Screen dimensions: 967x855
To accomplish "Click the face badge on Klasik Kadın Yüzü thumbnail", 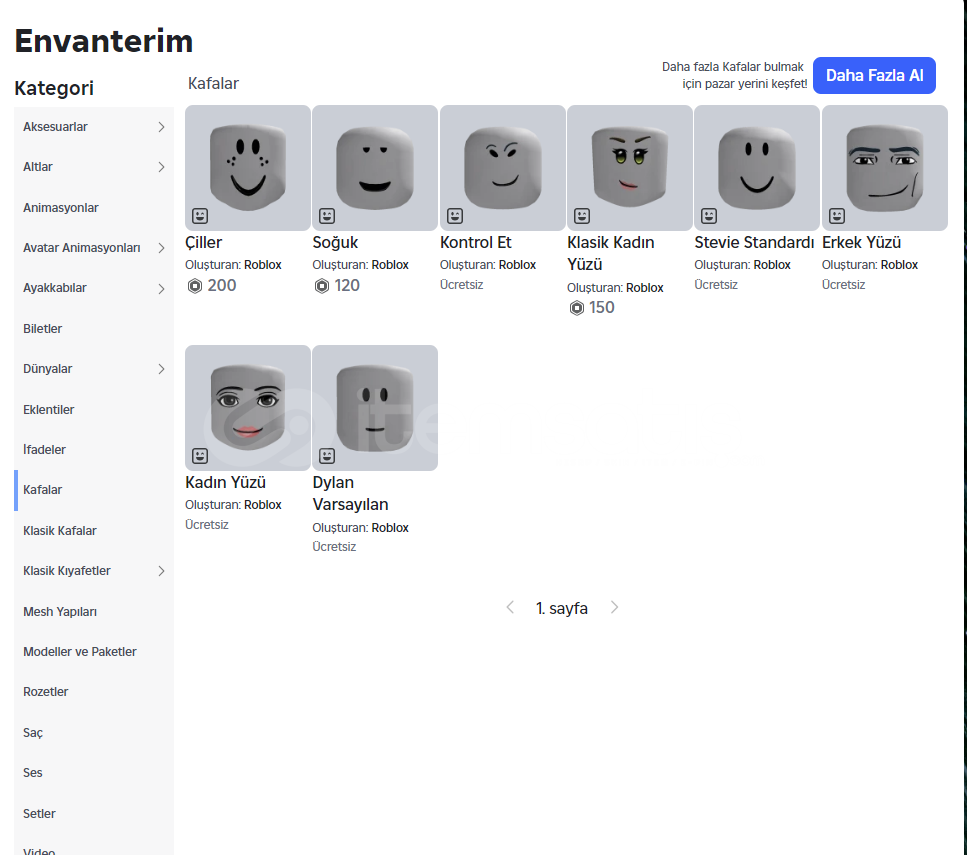I will (x=582, y=216).
